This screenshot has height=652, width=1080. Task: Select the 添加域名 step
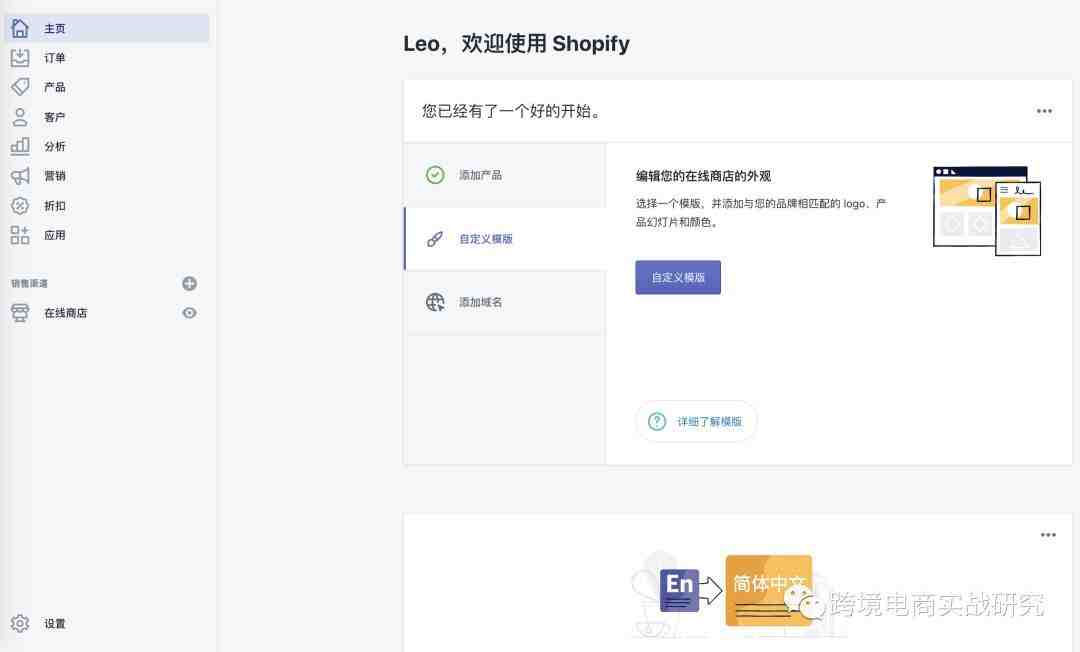[x=505, y=302]
